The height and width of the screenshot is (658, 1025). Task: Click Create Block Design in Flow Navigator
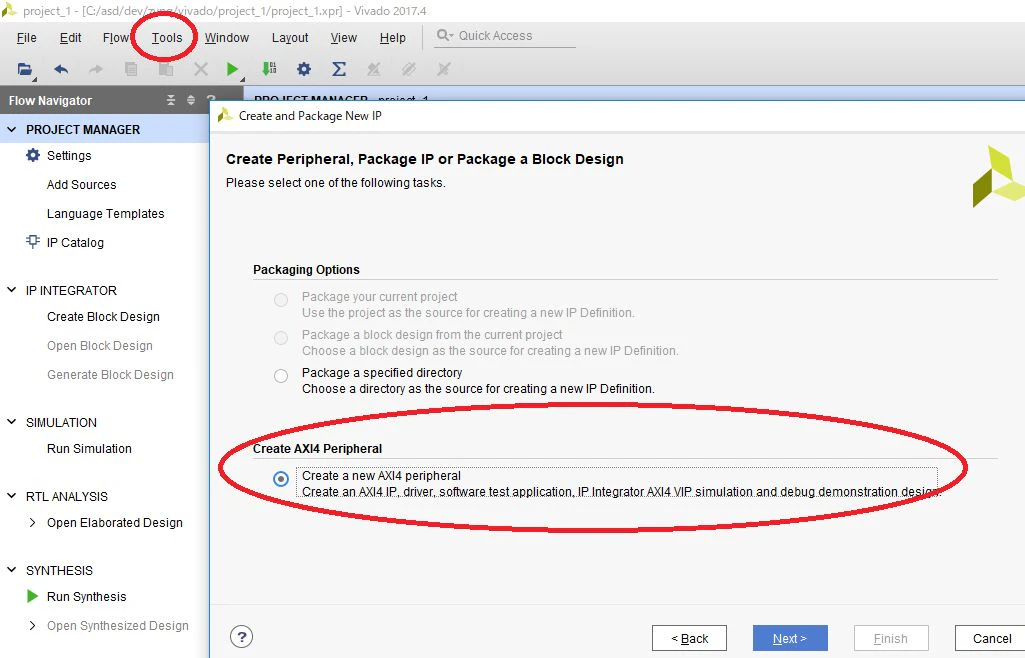pos(103,317)
